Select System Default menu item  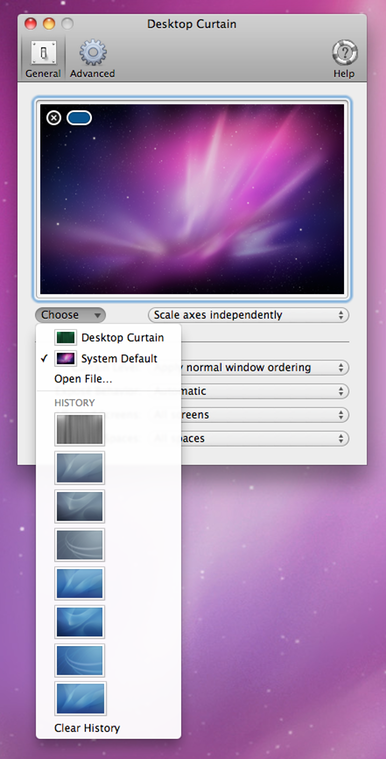109,359
